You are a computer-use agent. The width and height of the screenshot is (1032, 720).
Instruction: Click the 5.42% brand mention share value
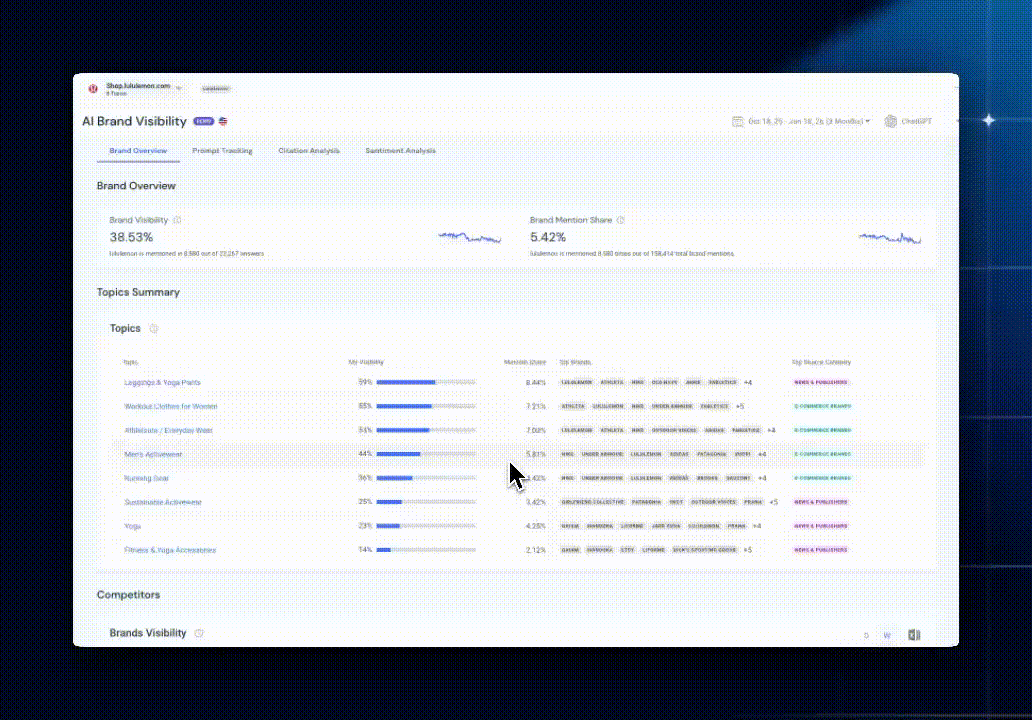[548, 237]
